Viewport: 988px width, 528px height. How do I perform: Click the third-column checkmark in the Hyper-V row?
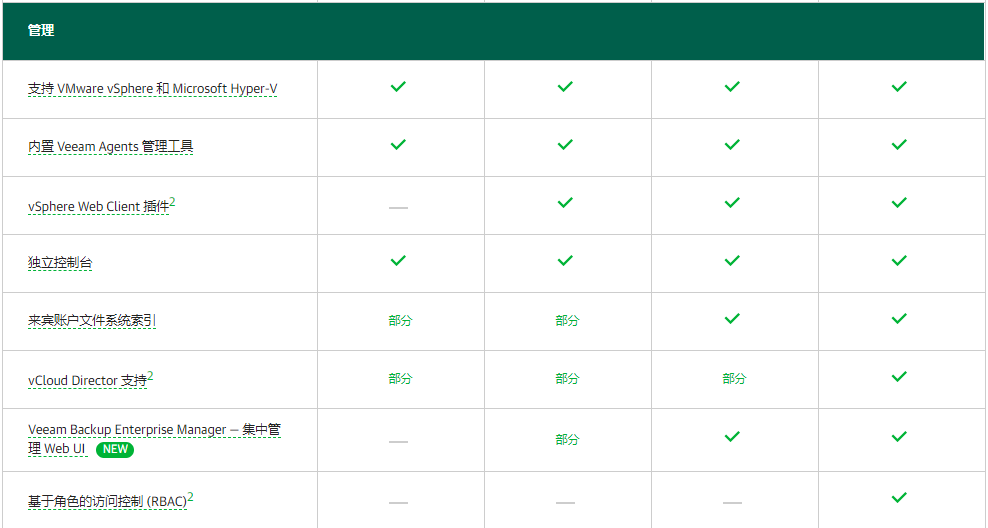(x=732, y=87)
